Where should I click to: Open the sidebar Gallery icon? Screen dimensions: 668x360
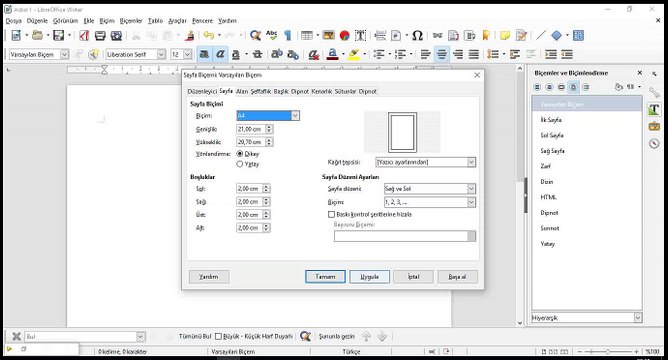click(654, 126)
